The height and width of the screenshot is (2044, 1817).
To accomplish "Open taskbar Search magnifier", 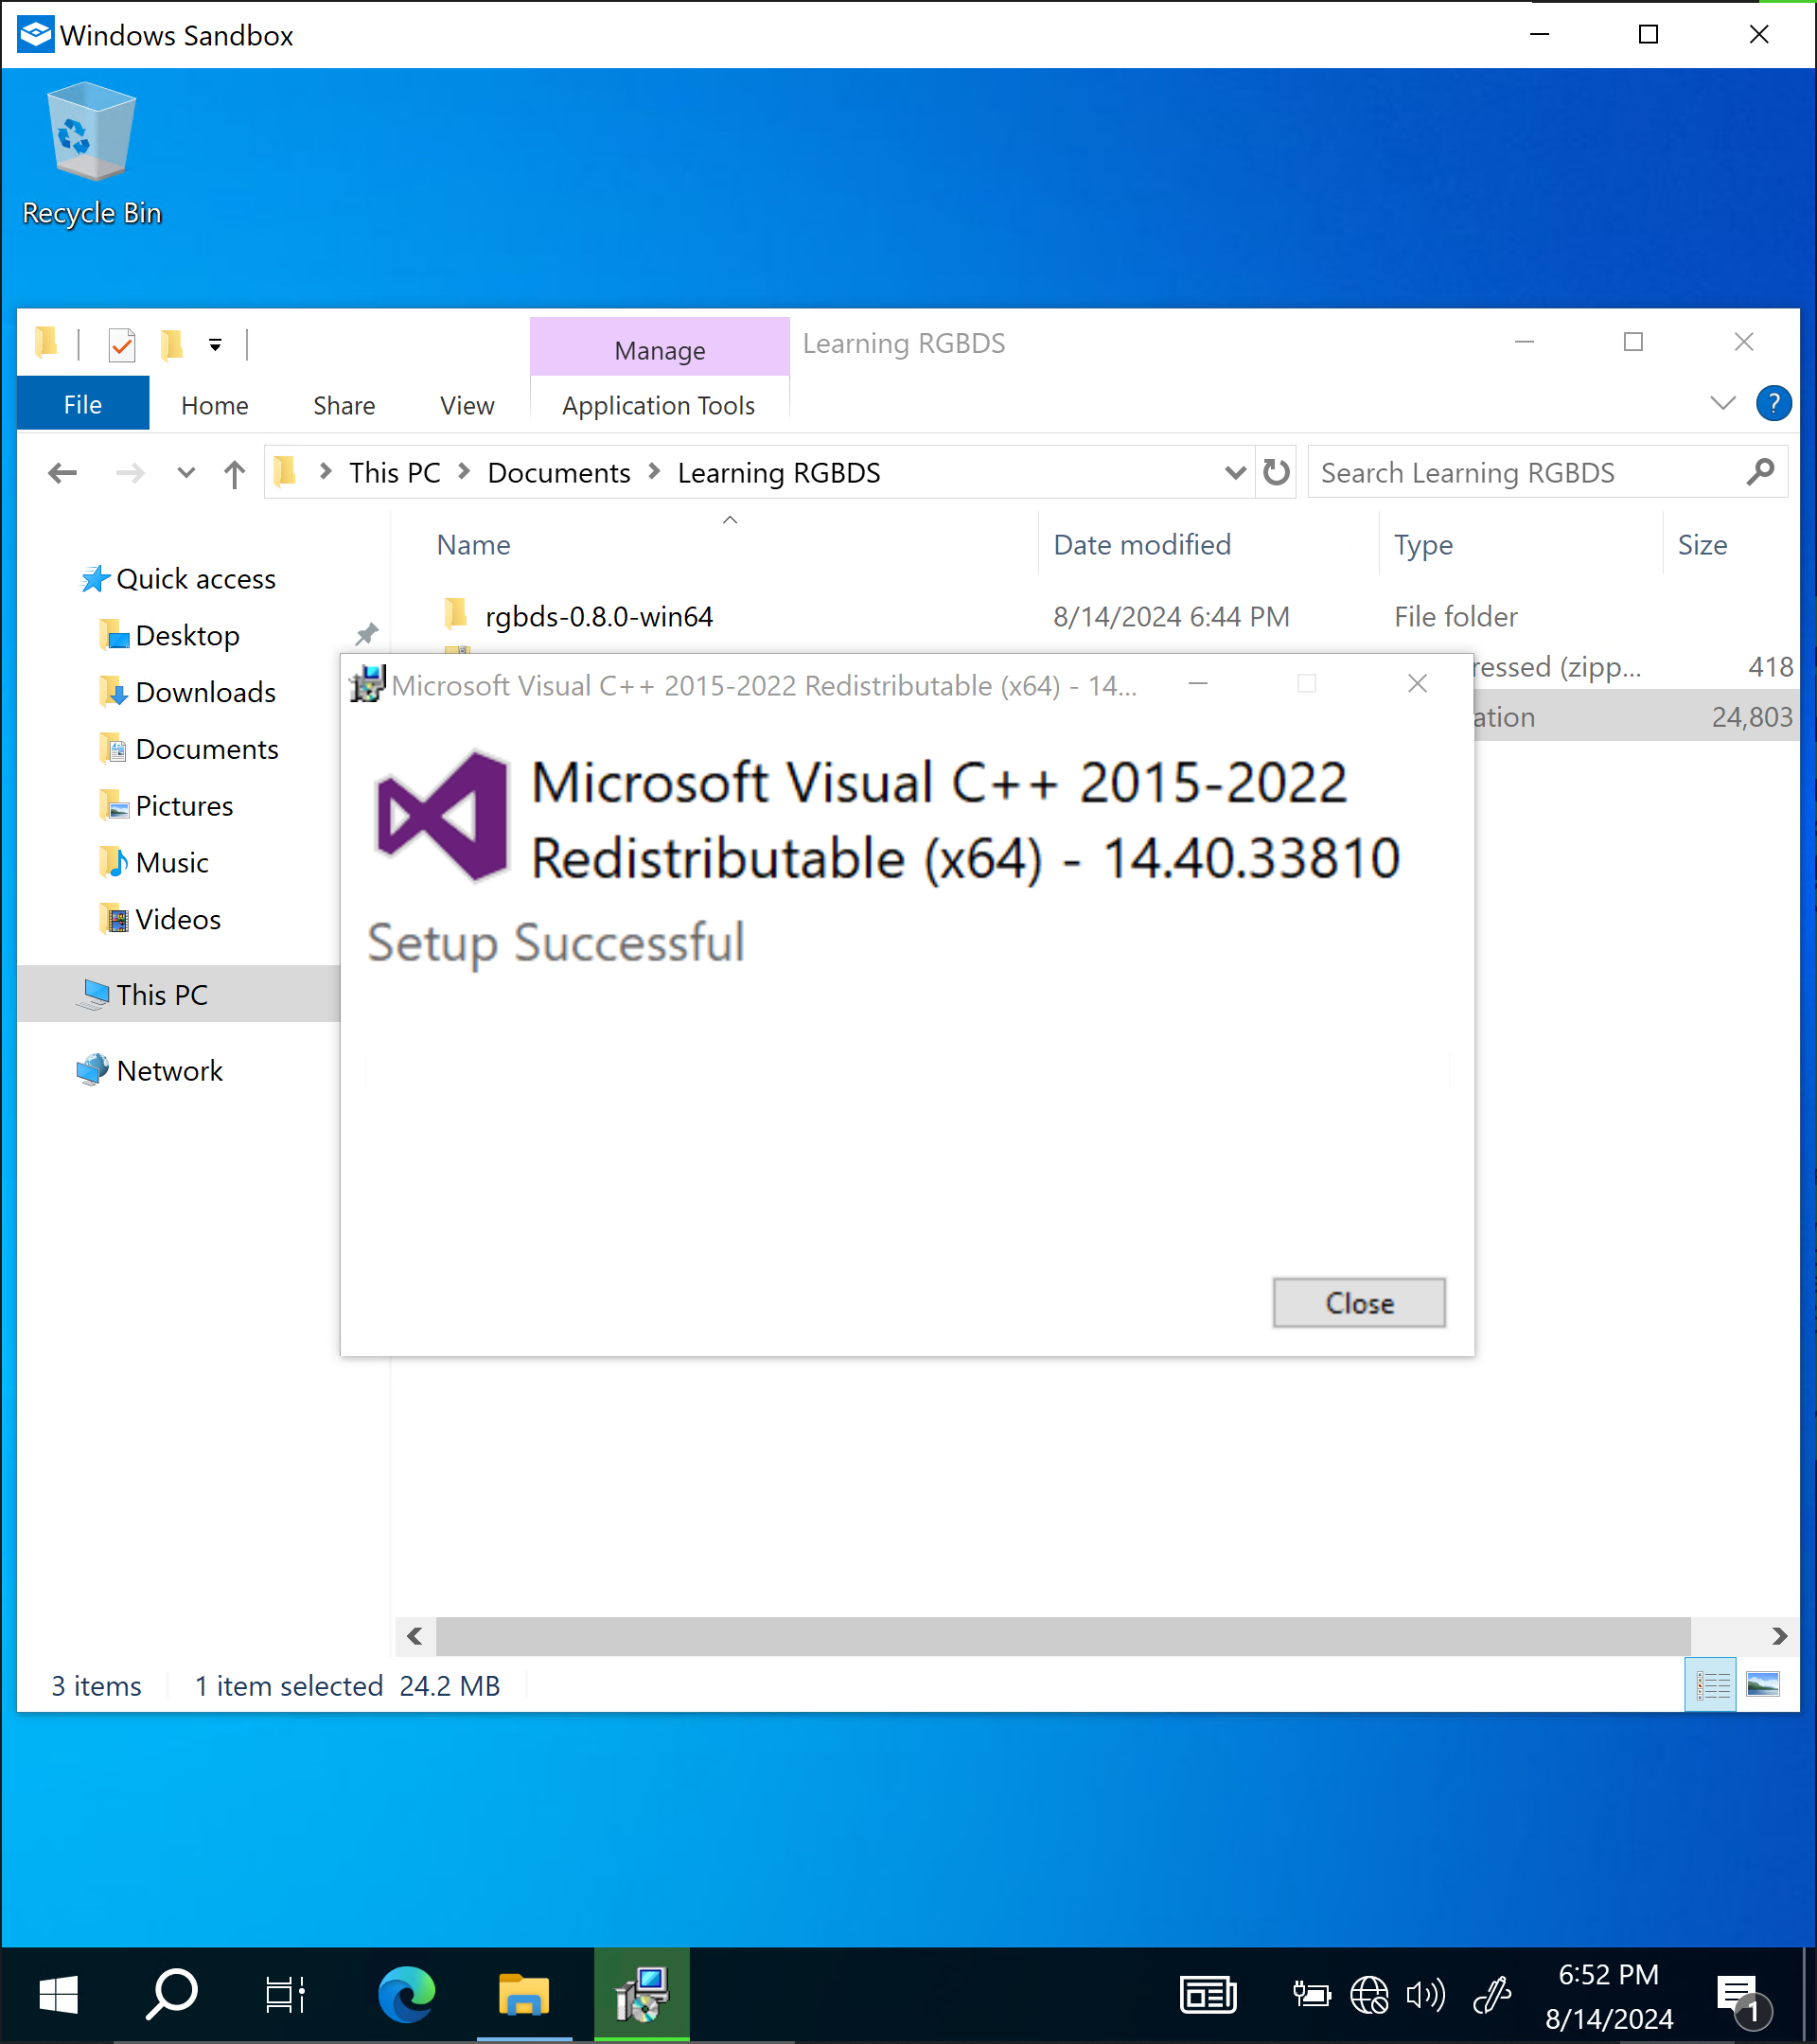I will (x=172, y=1995).
